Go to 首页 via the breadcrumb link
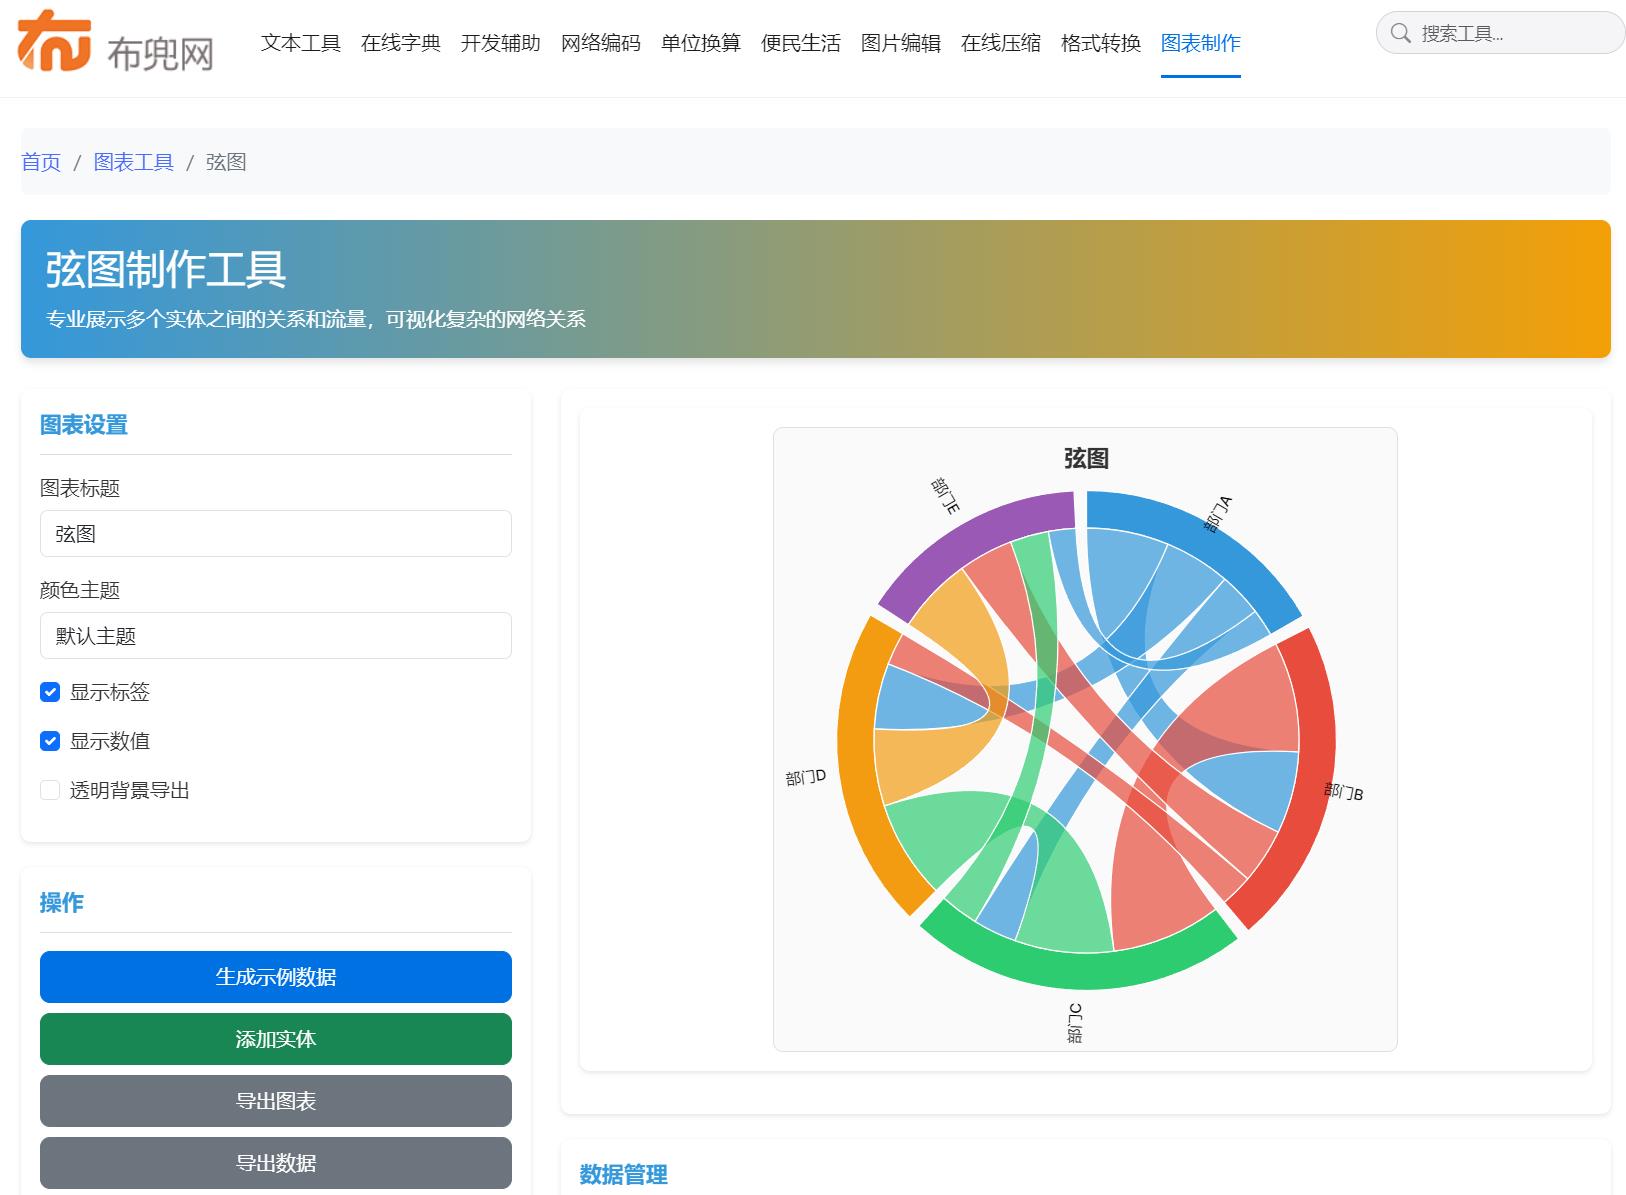This screenshot has height=1195, width=1626. (x=42, y=161)
